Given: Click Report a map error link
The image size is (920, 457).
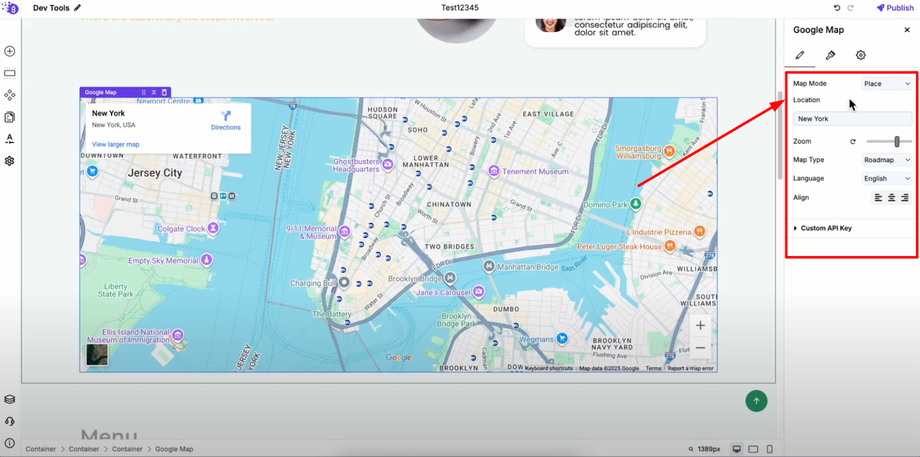Looking at the screenshot, I should pos(691,368).
